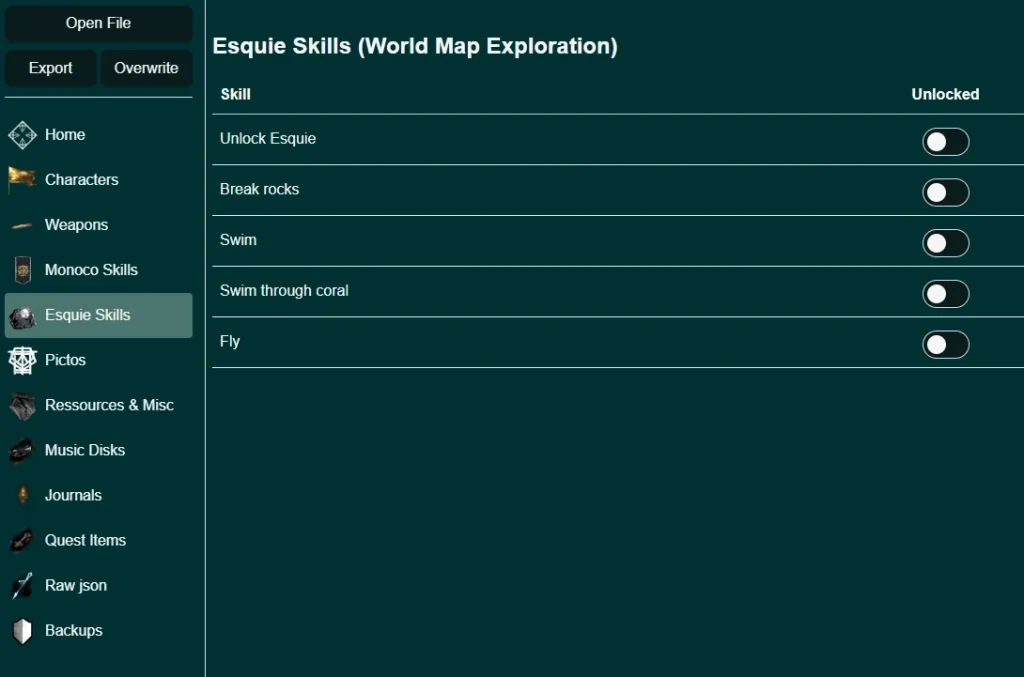Click the Raw json pen icon
The width and height of the screenshot is (1024, 677).
click(22, 586)
